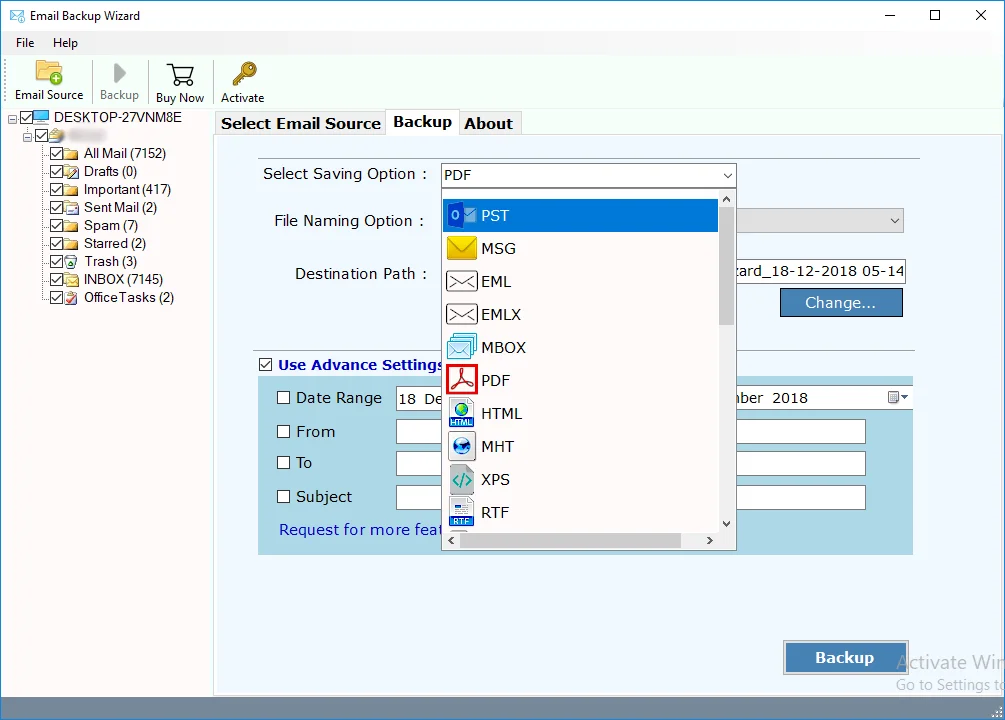Collapse the Select Saving Option dropdown
Screen dimensions: 1005x720
point(727,176)
